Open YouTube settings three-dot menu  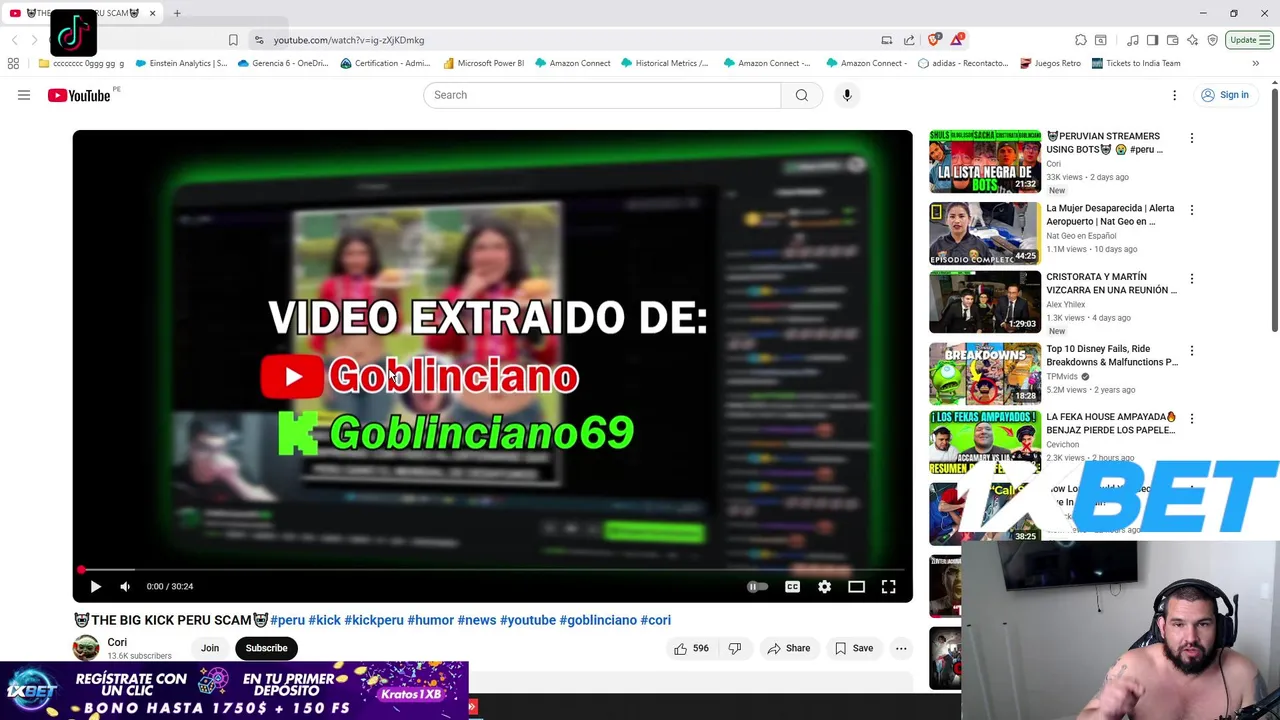[1174, 95]
